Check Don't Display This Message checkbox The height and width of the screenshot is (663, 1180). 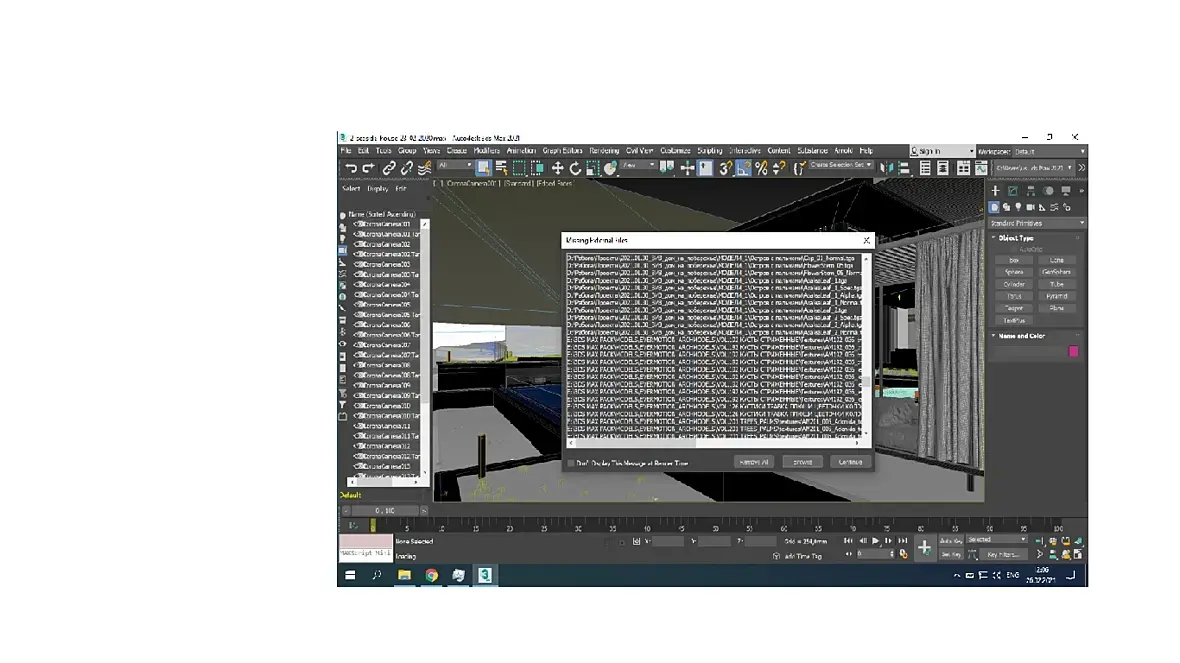[x=570, y=463]
